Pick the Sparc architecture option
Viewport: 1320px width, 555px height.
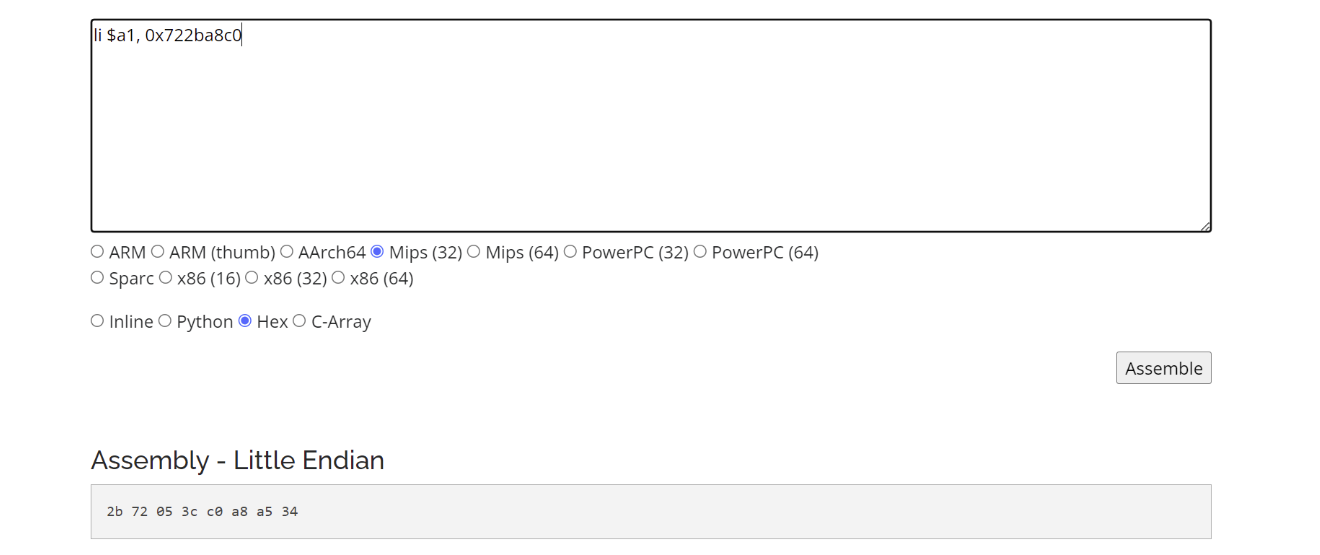(97, 278)
